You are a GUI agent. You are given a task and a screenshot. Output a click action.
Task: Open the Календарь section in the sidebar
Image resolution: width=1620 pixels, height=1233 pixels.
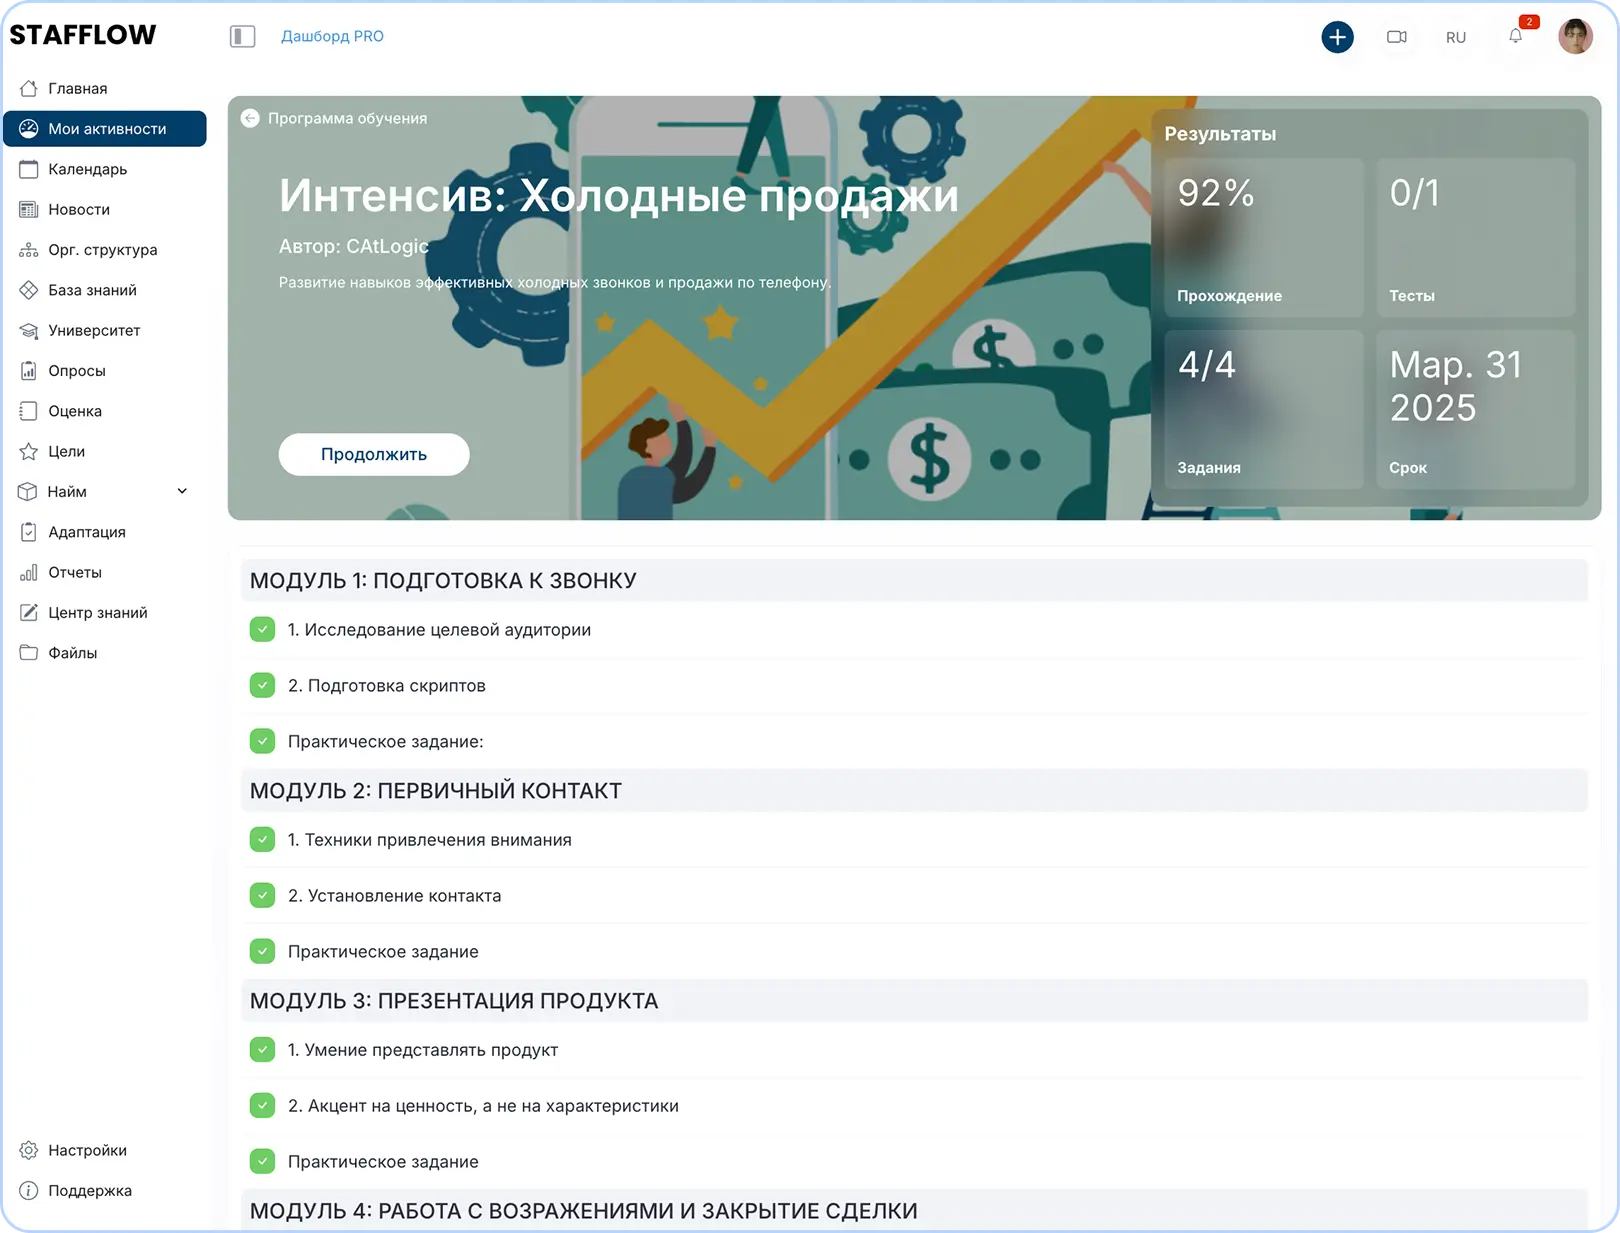tap(88, 169)
